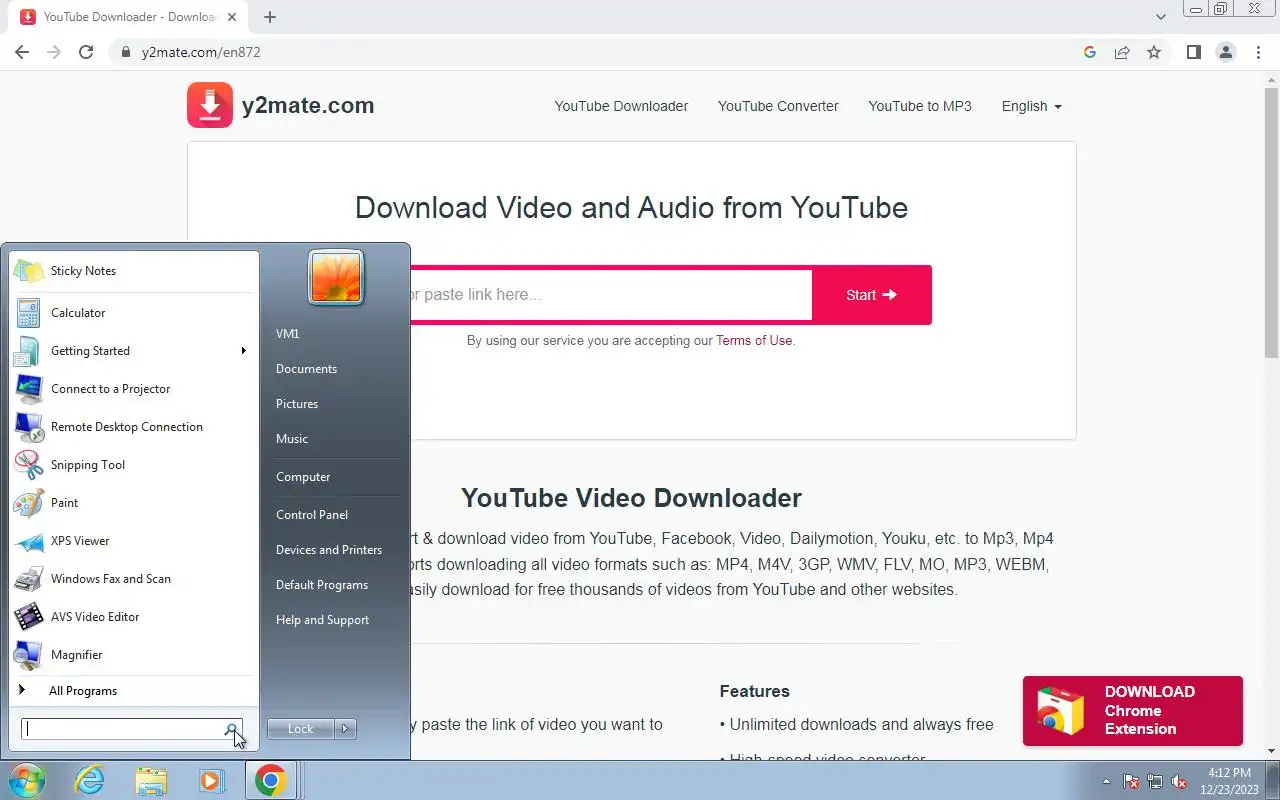This screenshot has height=800, width=1280.
Task: Bookmark this page with star icon
Action: 1154,52
